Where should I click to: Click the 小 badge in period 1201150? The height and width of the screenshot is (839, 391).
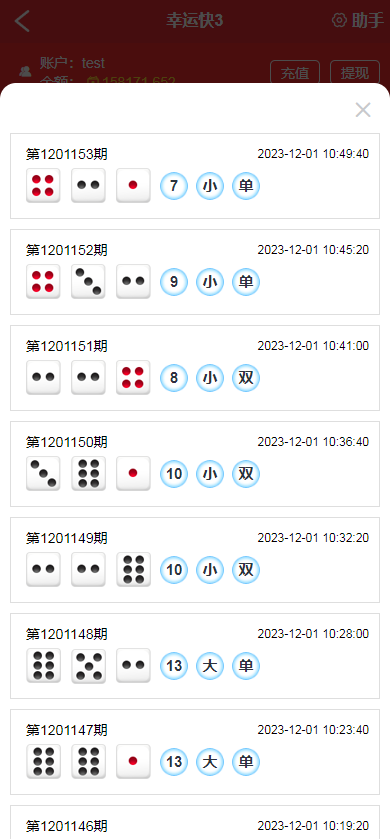tap(210, 474)
